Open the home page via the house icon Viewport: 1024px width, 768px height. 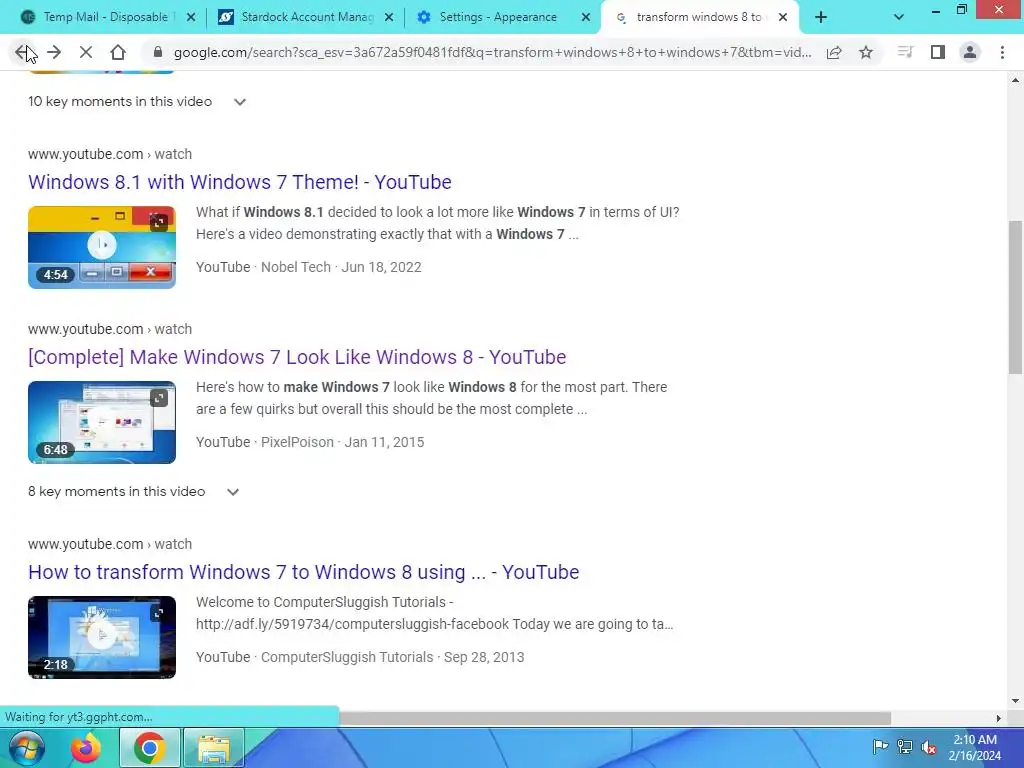[x=118, y=52]
